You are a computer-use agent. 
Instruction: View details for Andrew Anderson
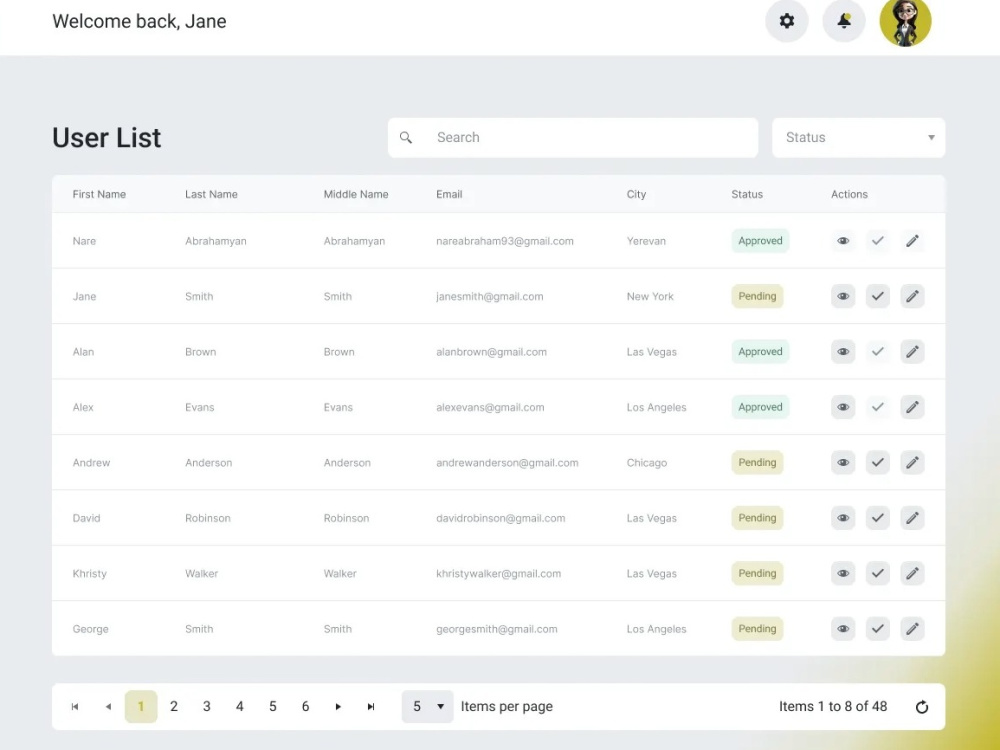[843, 462]
